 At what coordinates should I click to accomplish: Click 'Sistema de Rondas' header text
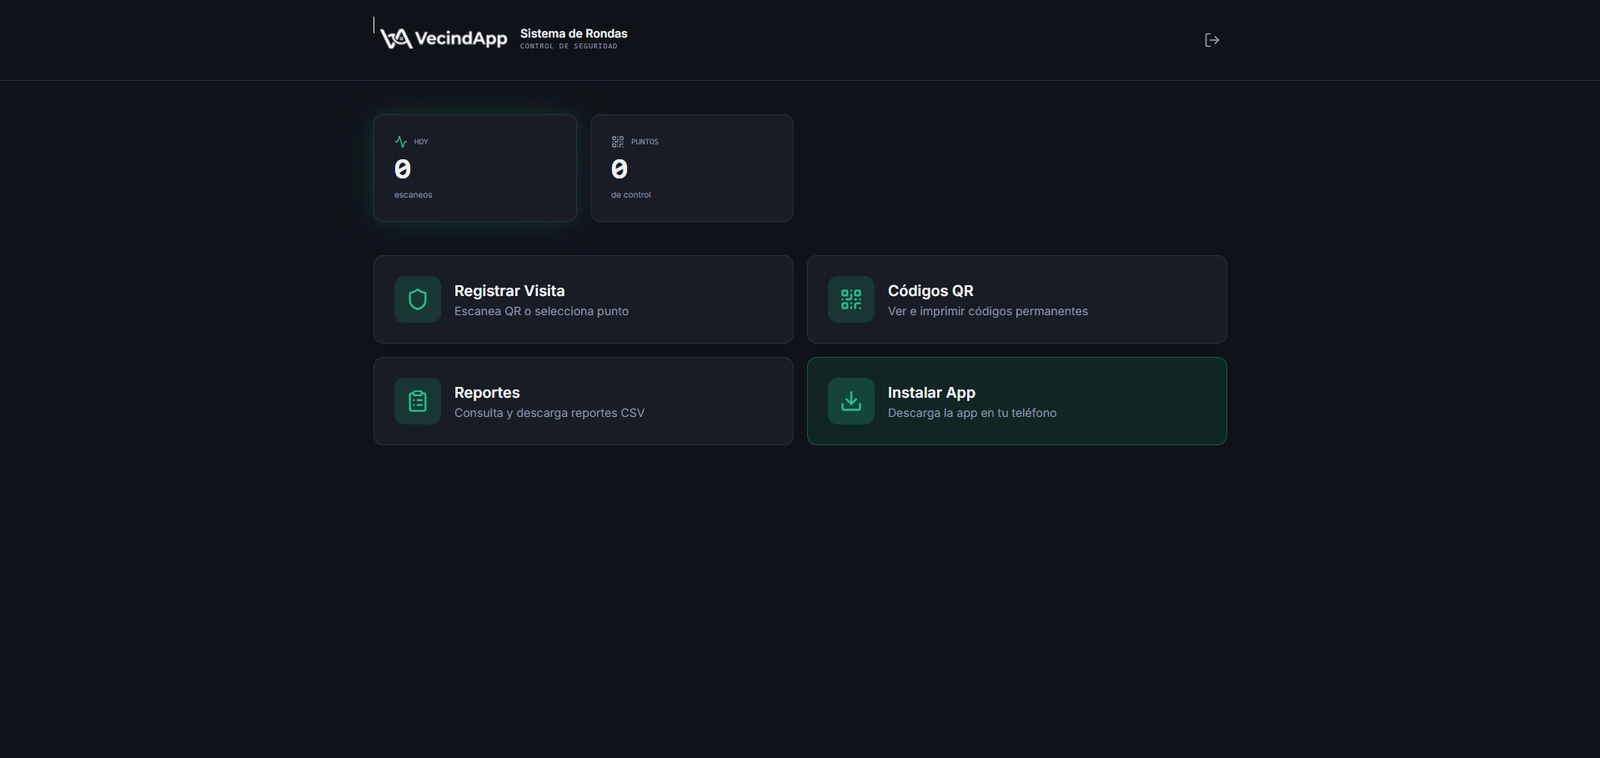[x=574, y=34]
